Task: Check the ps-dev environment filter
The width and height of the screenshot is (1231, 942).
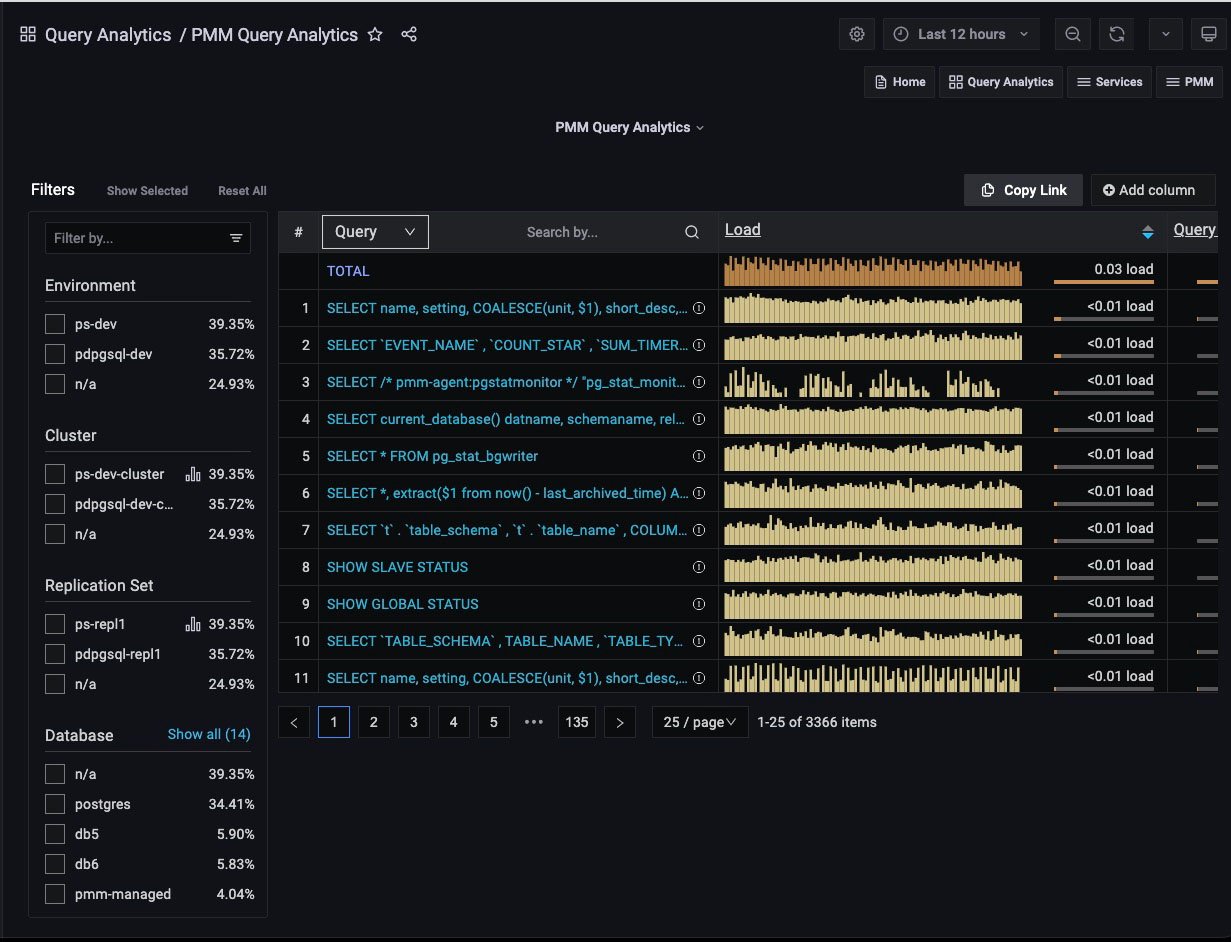Action: coord(55,324)
